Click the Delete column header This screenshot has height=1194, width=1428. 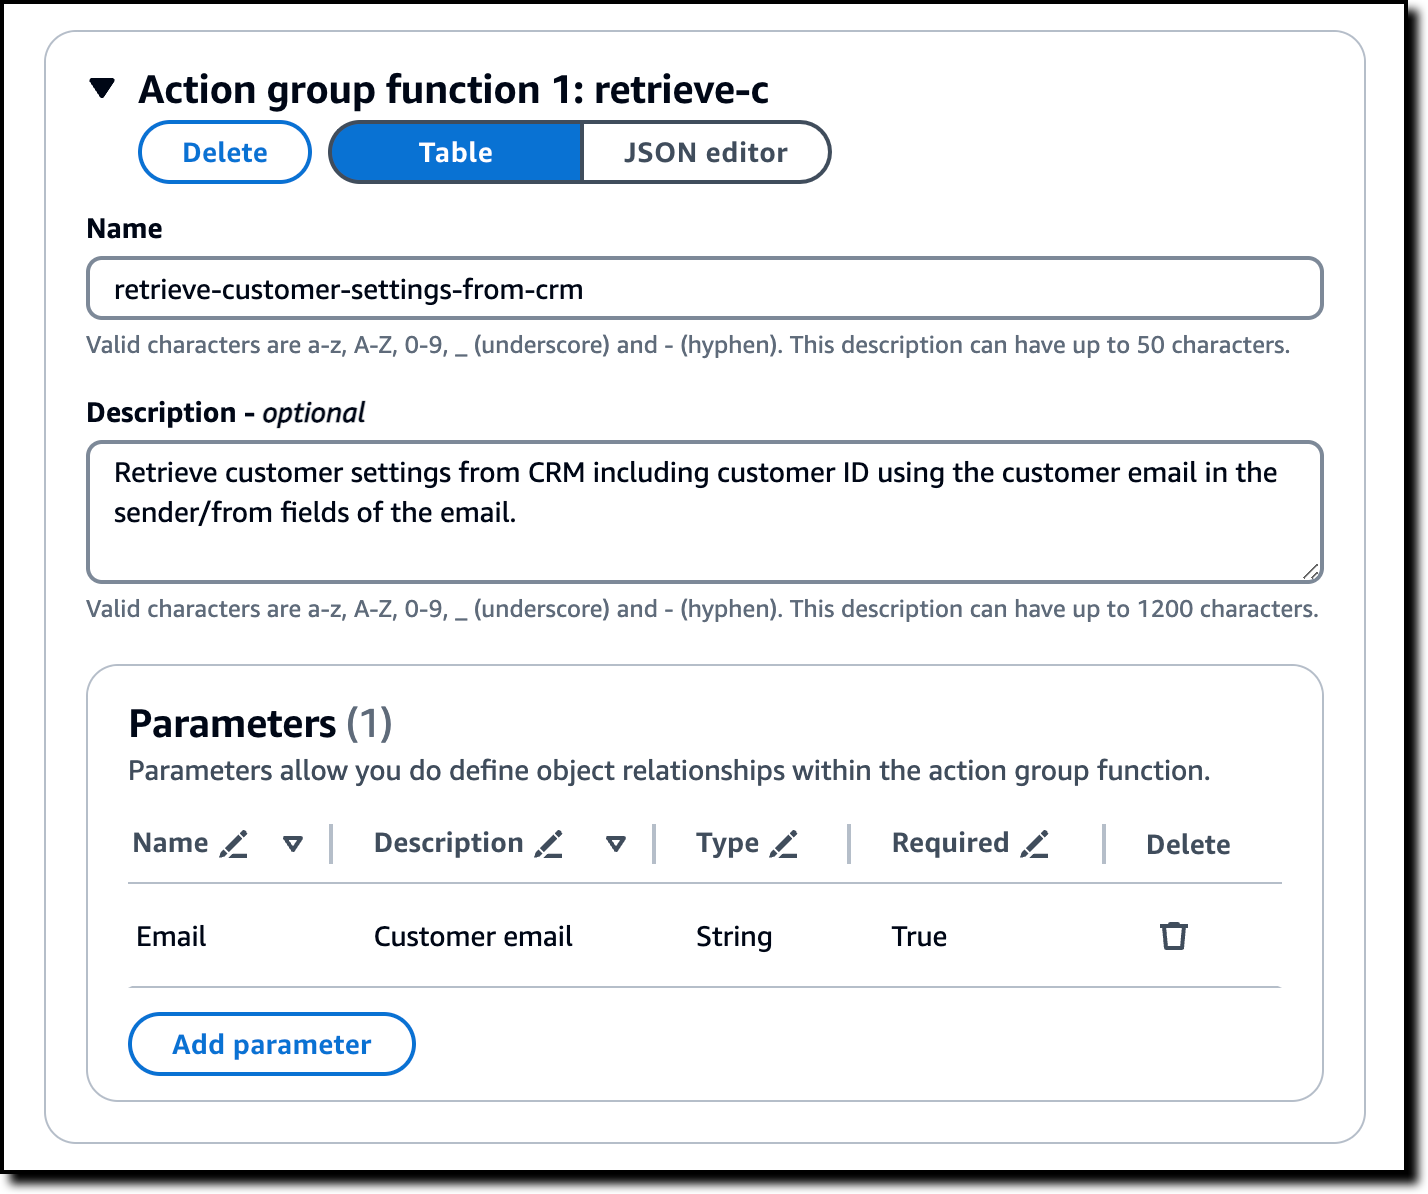pyautogui.click(x=1188, y=844)
